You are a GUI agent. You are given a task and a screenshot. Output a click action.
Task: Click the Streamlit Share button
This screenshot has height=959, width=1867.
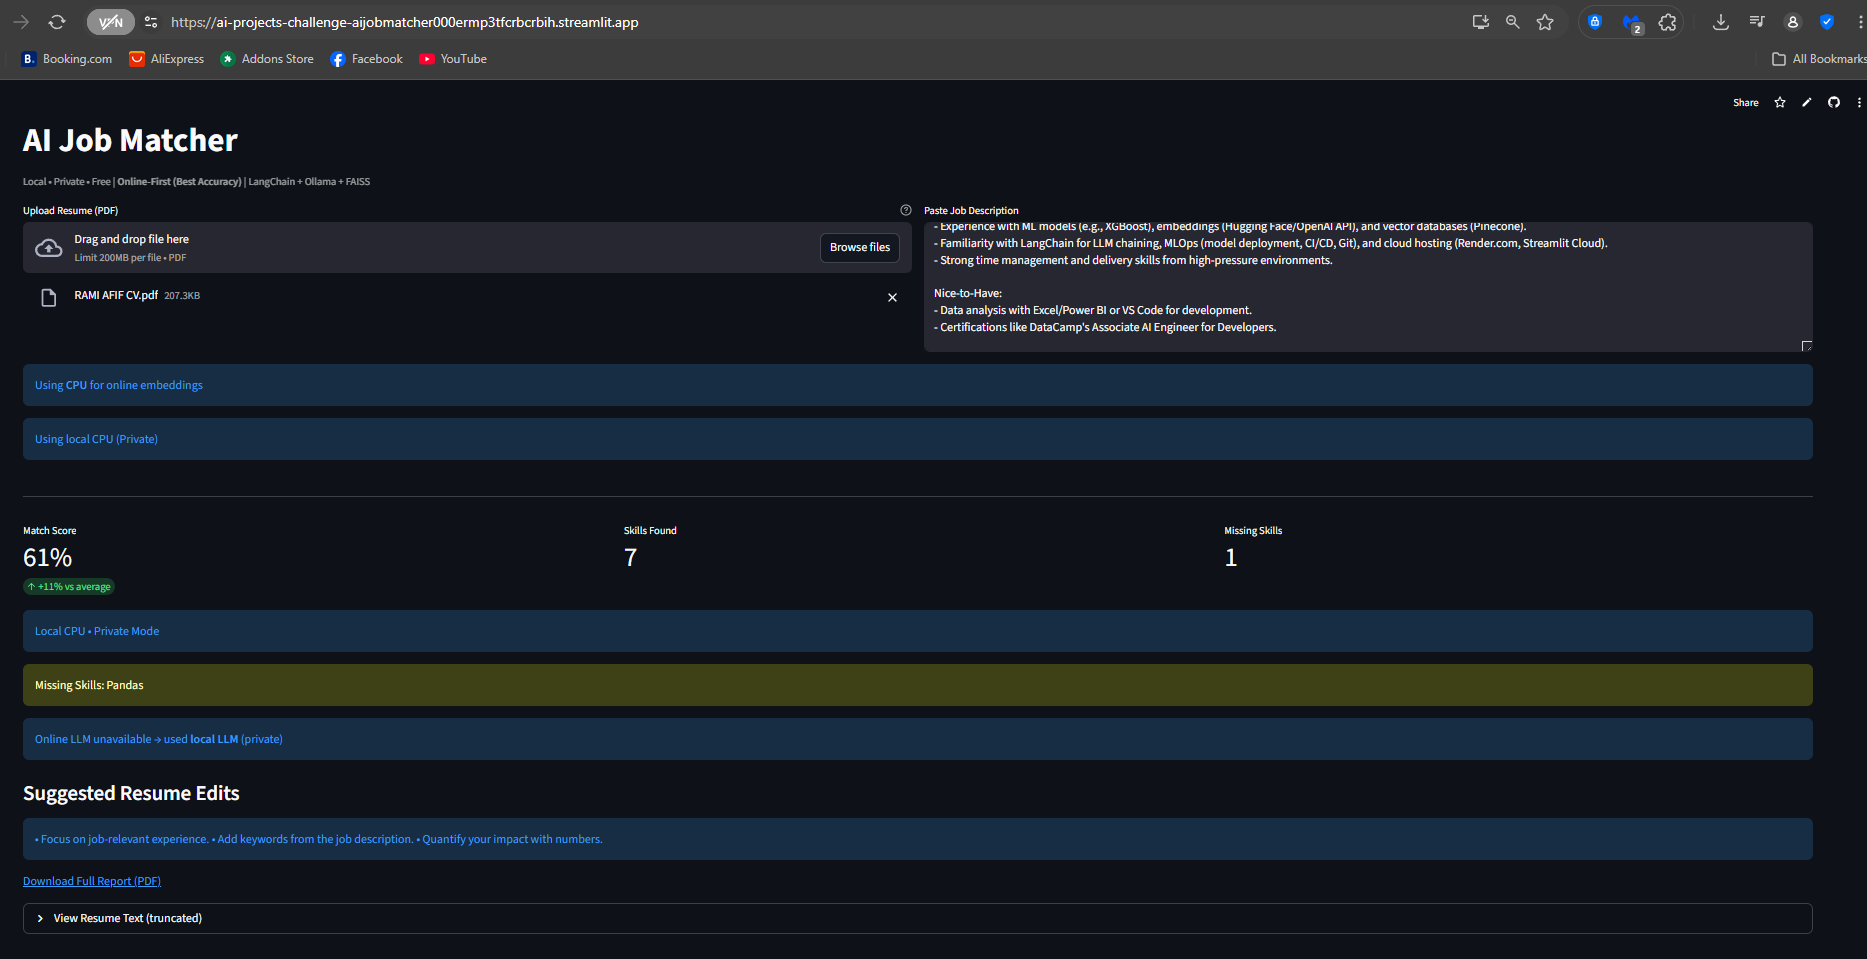pos(1745,103)
